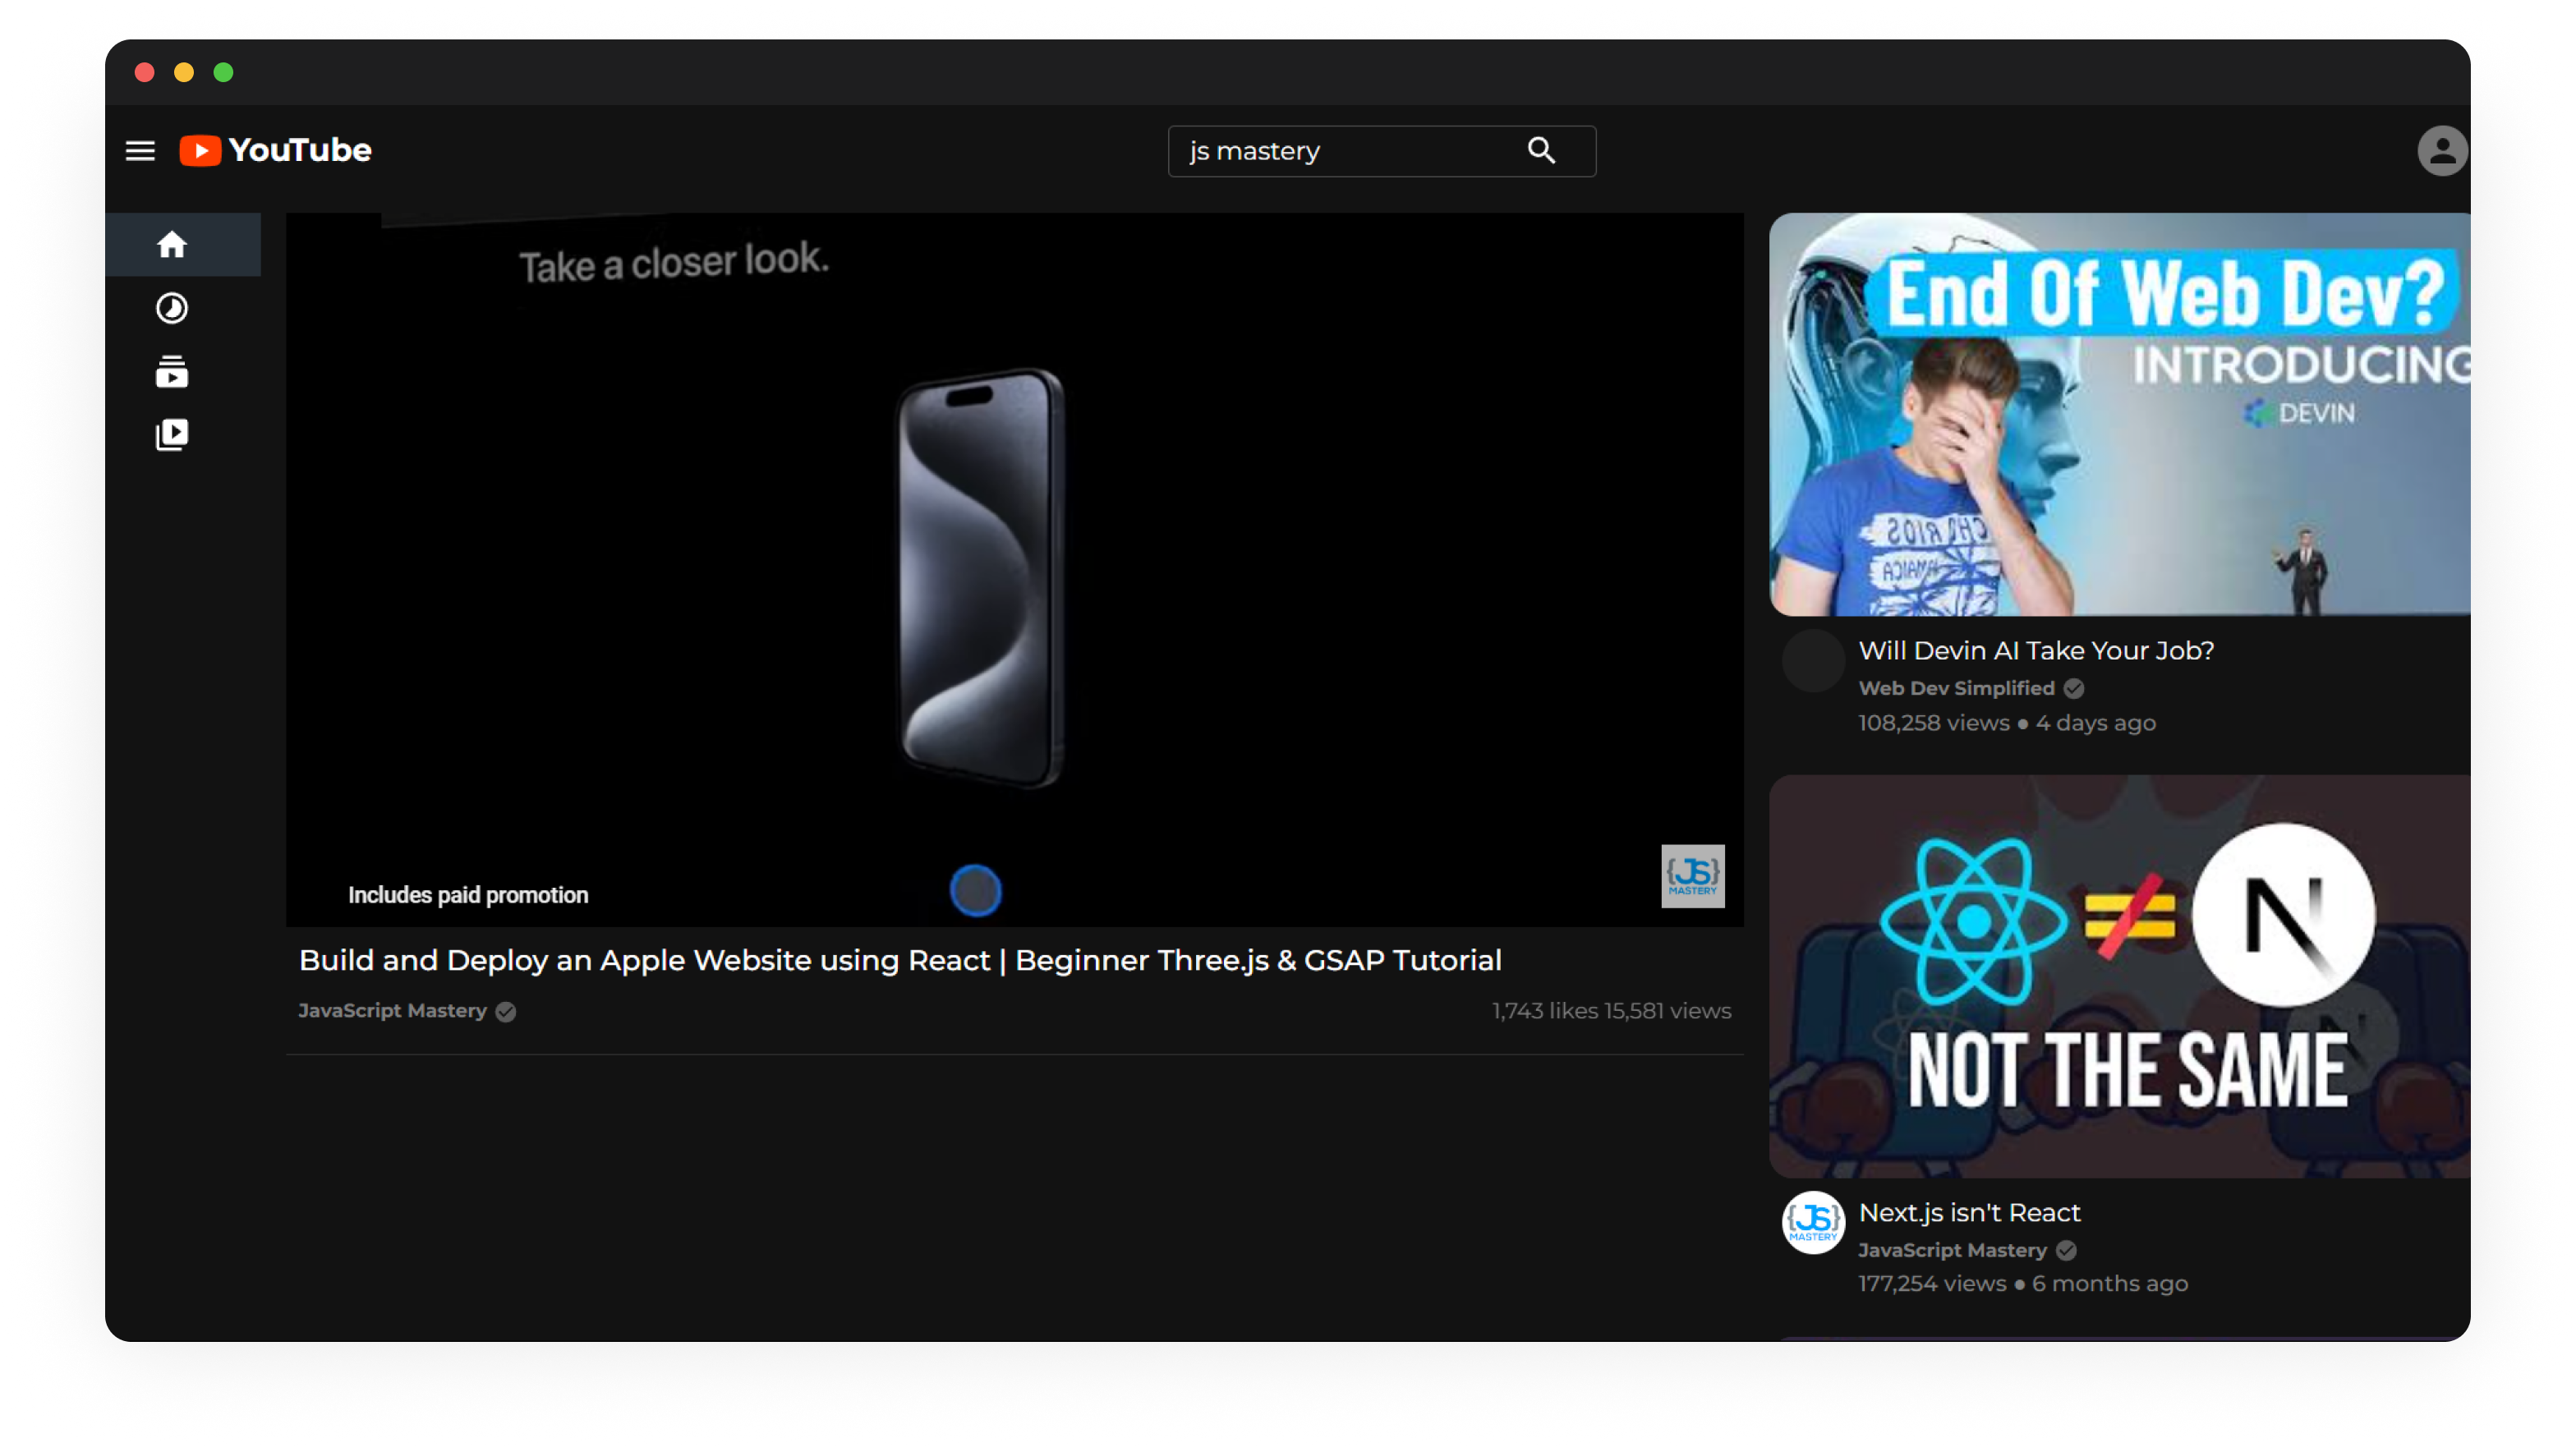Screen dimensions: 2576x1447
Task: Select the Home sidebar icon
Action: pos(172,244)
